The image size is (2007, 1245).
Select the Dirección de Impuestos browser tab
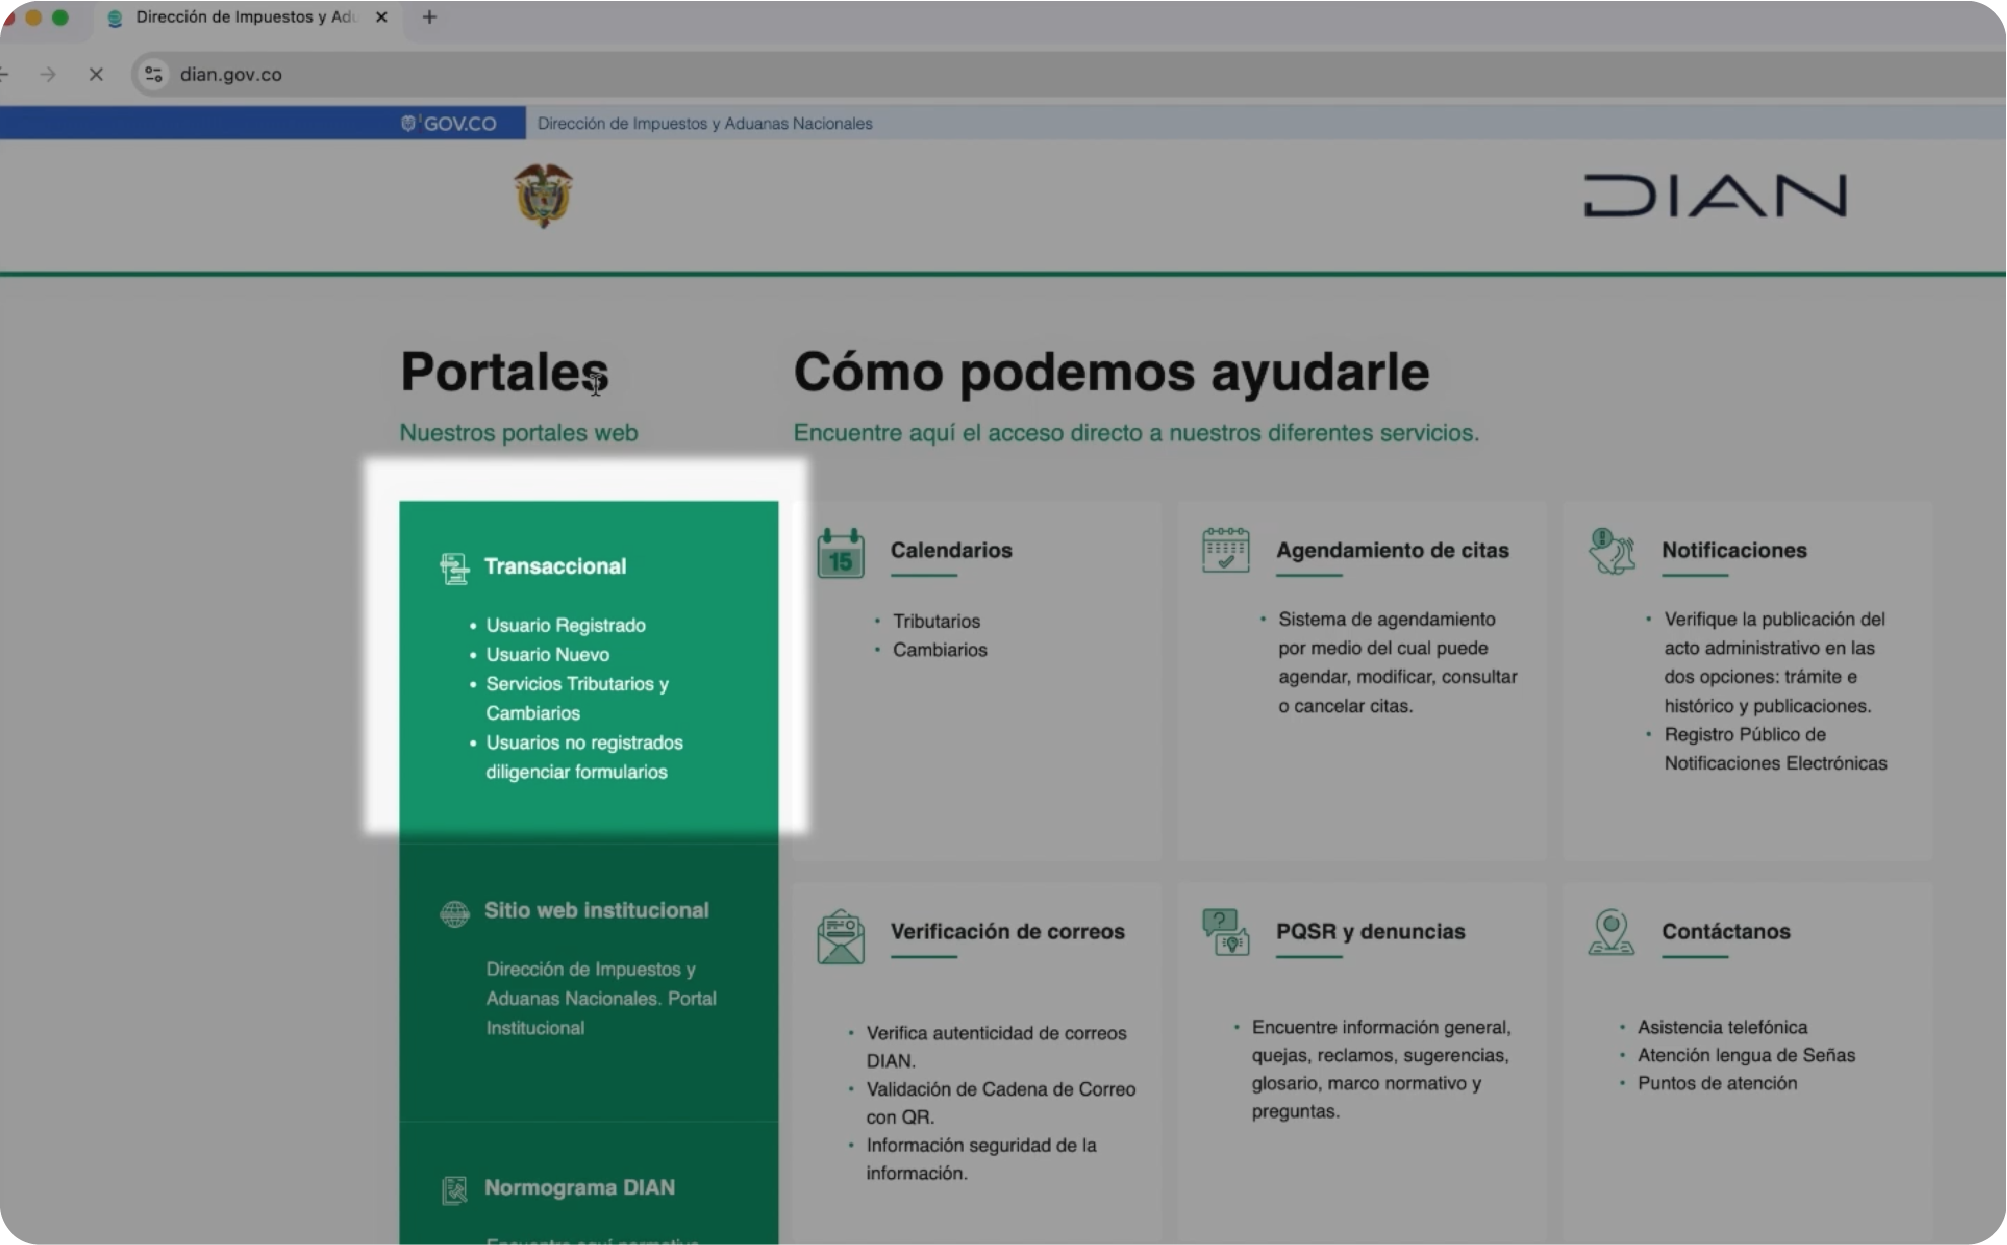[245, 17]
